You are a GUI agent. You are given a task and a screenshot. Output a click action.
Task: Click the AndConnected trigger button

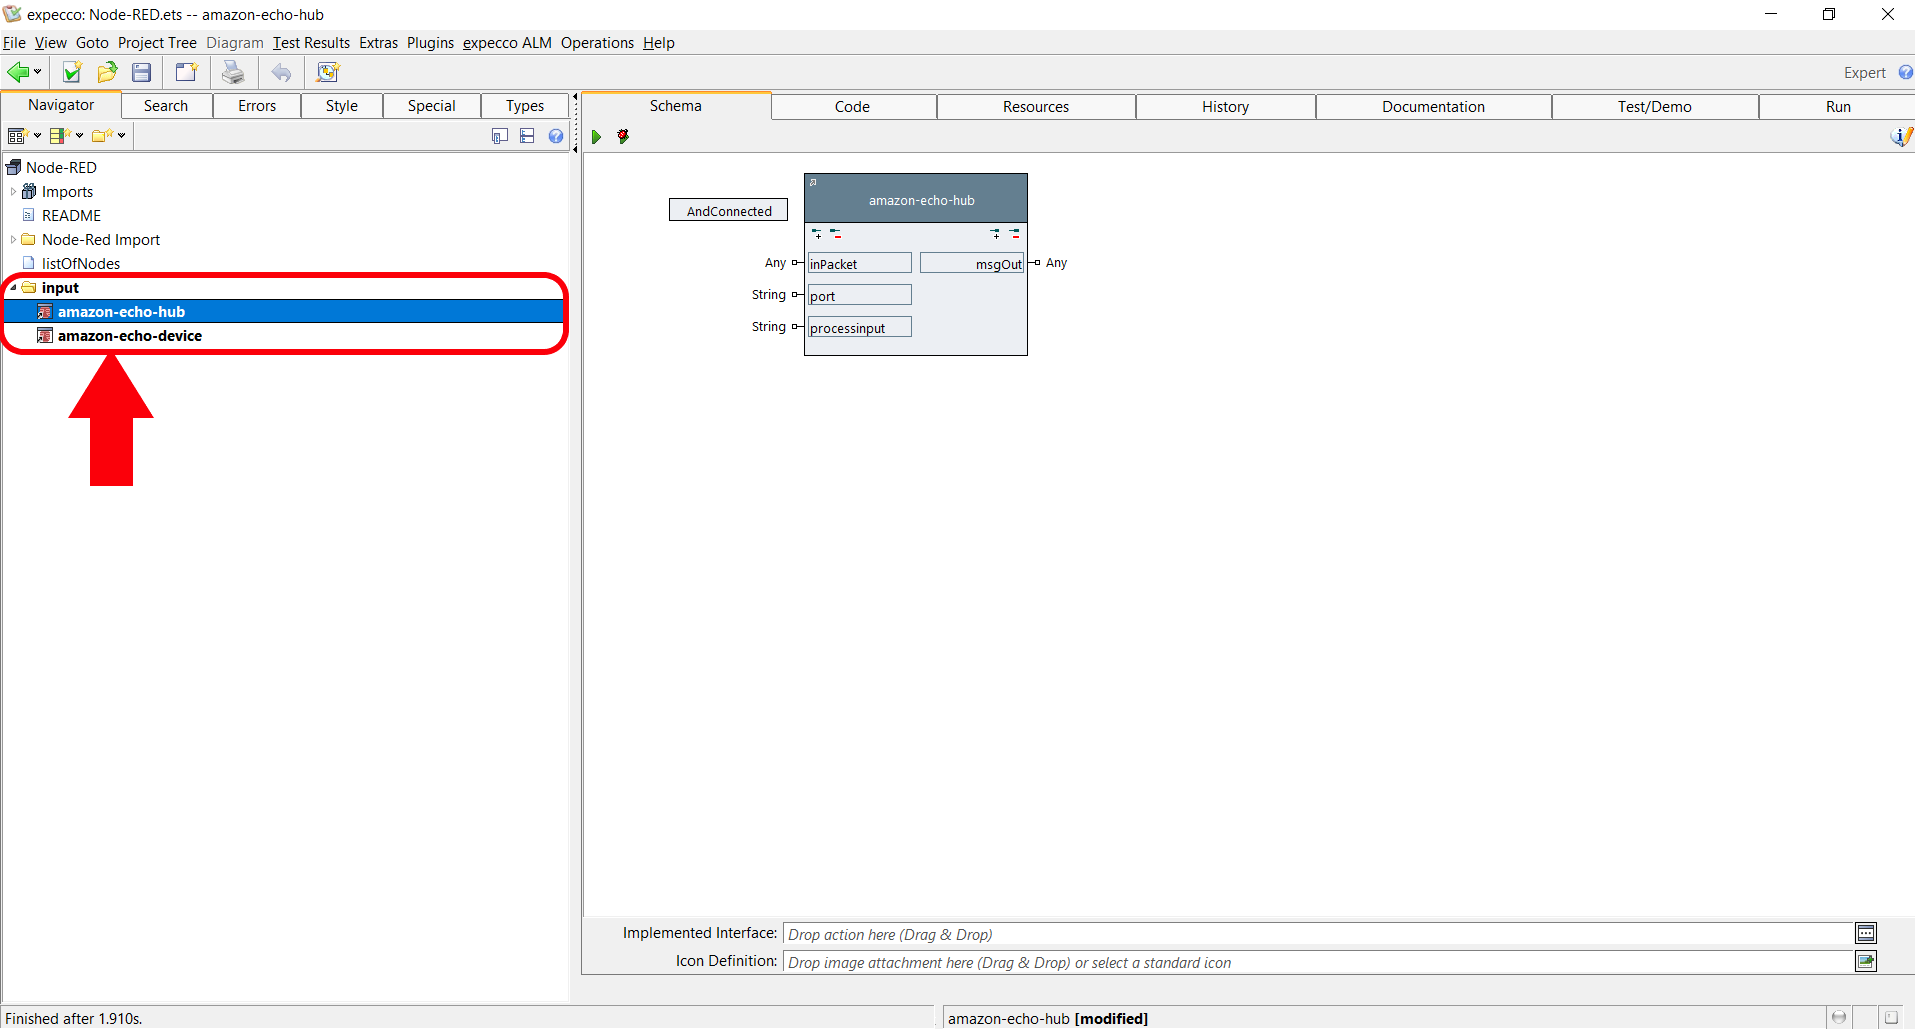point(728,211)
